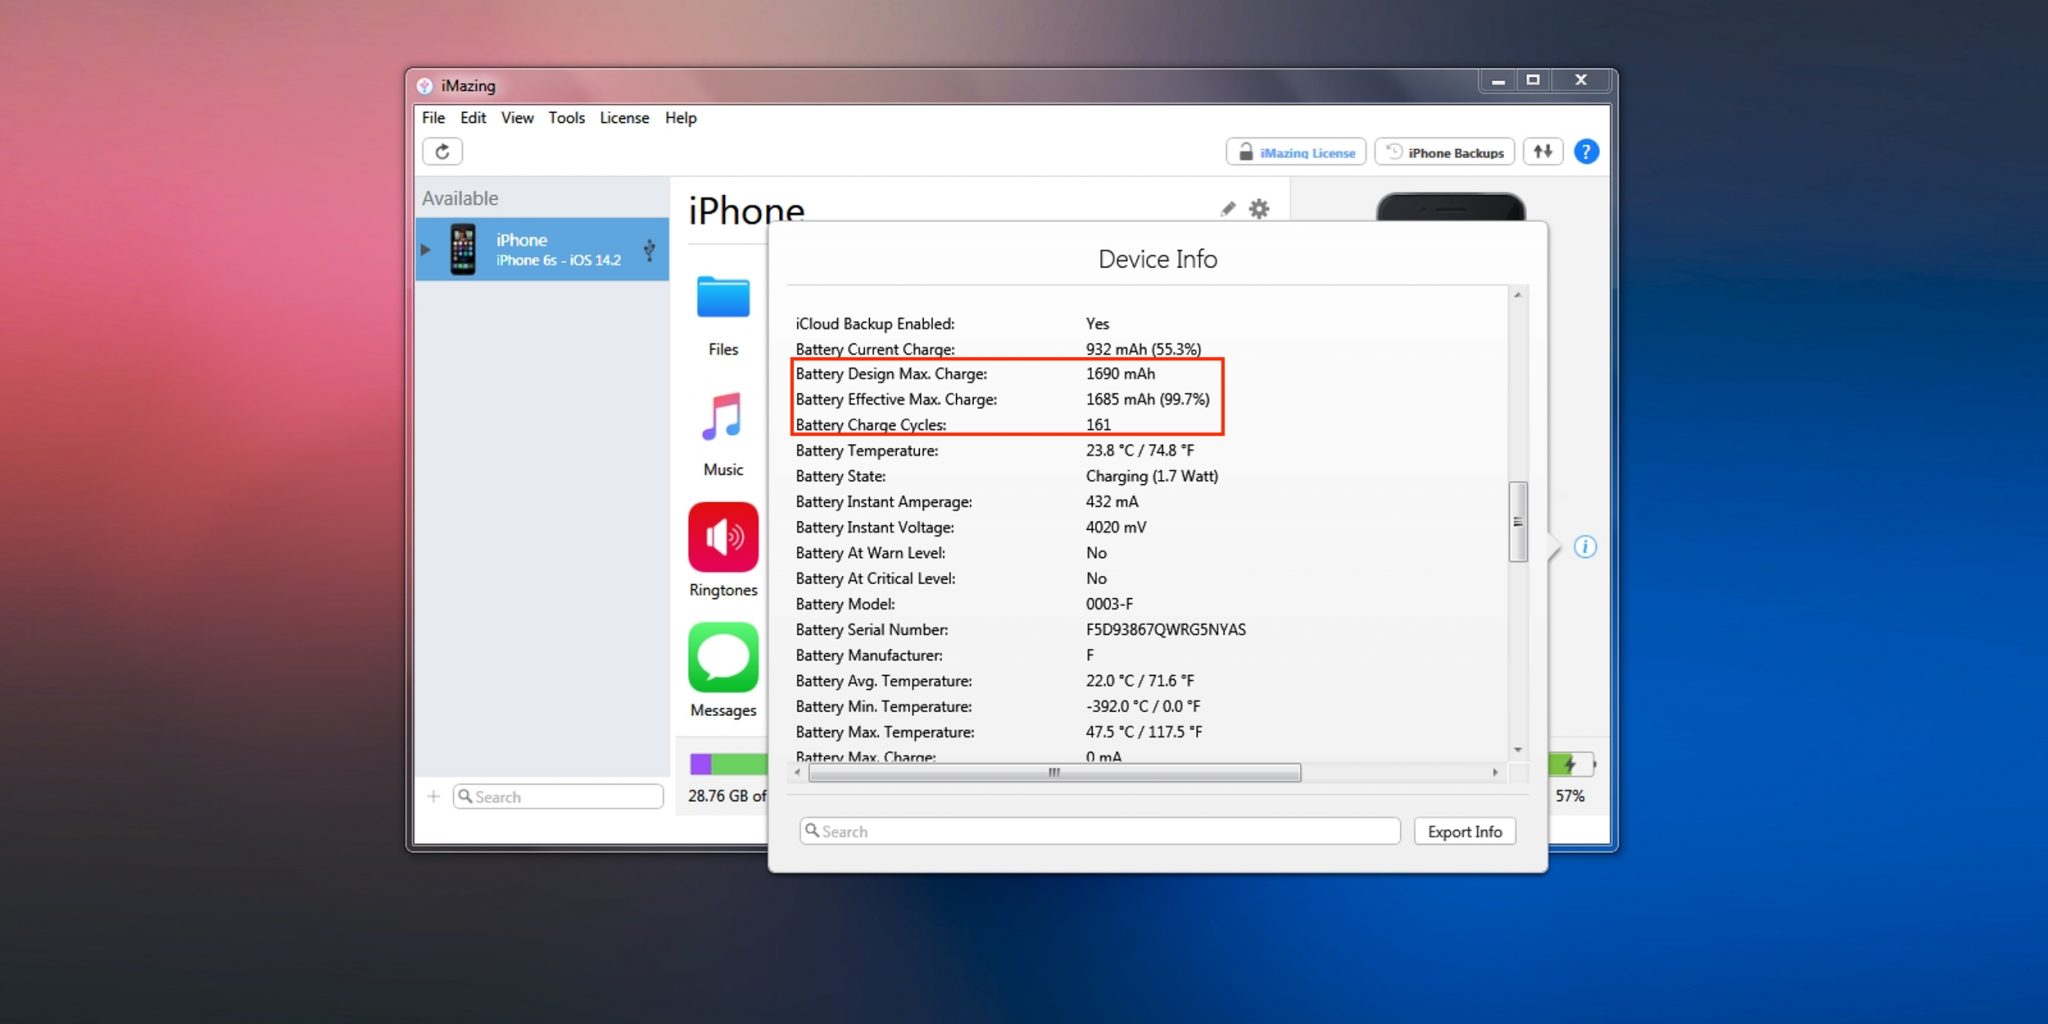Viewport: 2048px width, 1024px height.
Task: Click the green segment of storage bar
Action: click(739, 764)
